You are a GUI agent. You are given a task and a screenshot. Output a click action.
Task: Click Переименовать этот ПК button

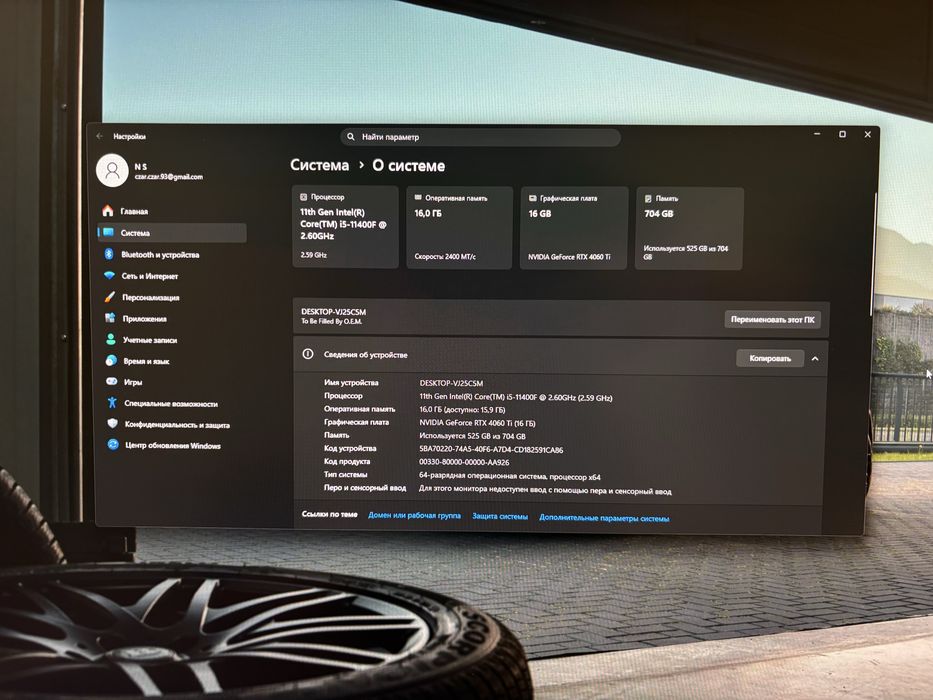coord(772,320)
